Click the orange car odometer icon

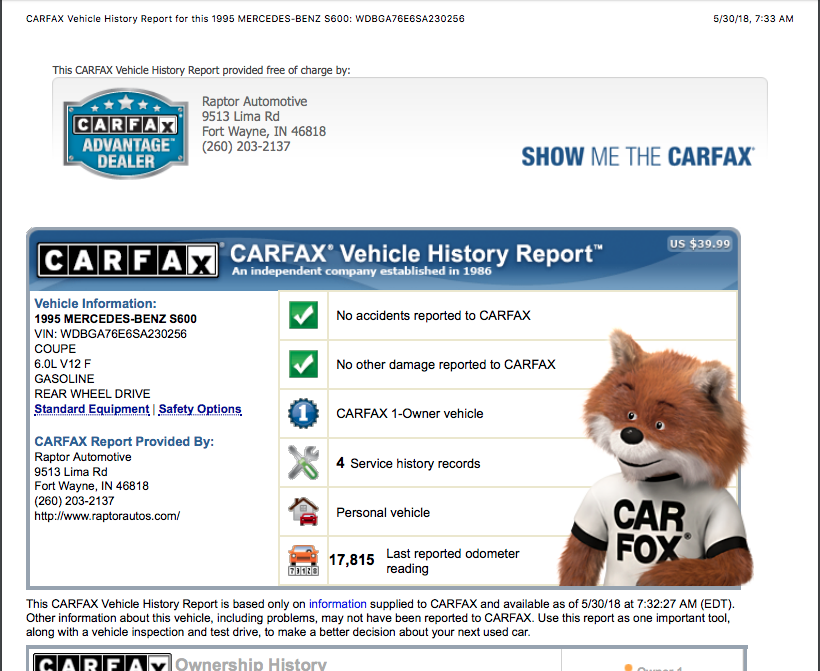[303, 561]
